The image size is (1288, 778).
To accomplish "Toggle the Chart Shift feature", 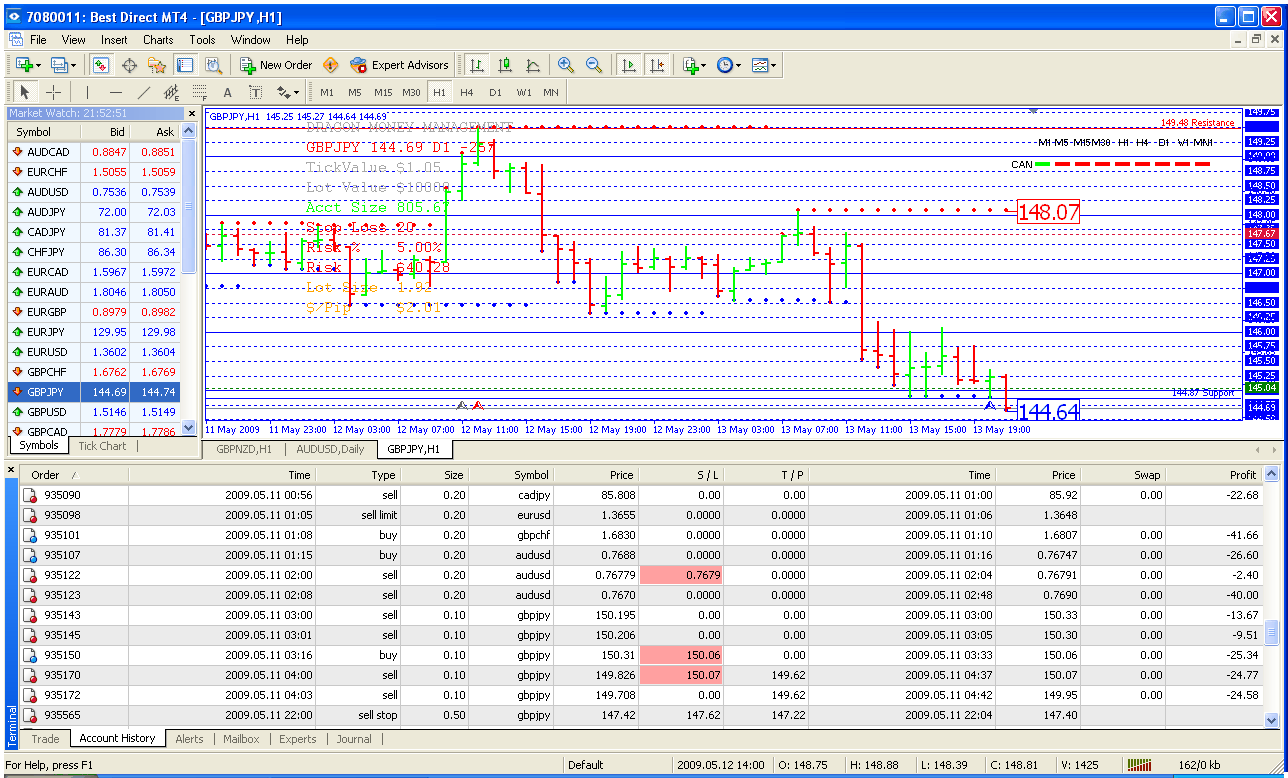I will tap(657, 65).
